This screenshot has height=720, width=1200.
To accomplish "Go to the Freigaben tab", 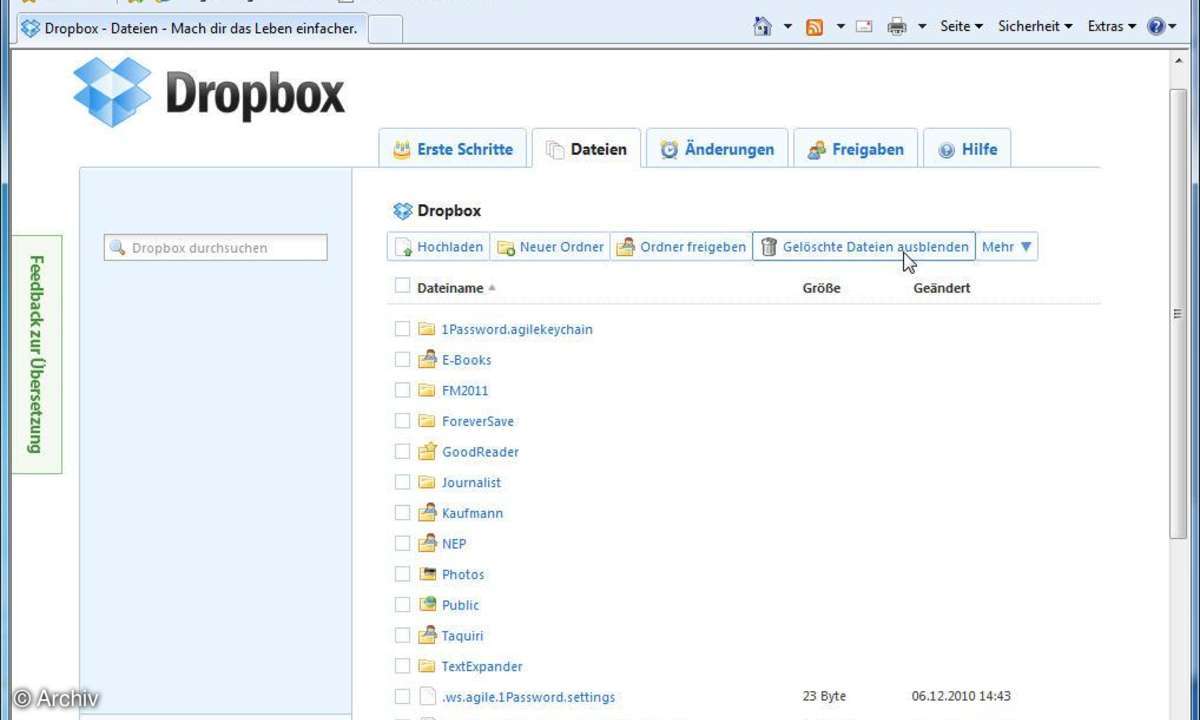I will coord(855,149).
